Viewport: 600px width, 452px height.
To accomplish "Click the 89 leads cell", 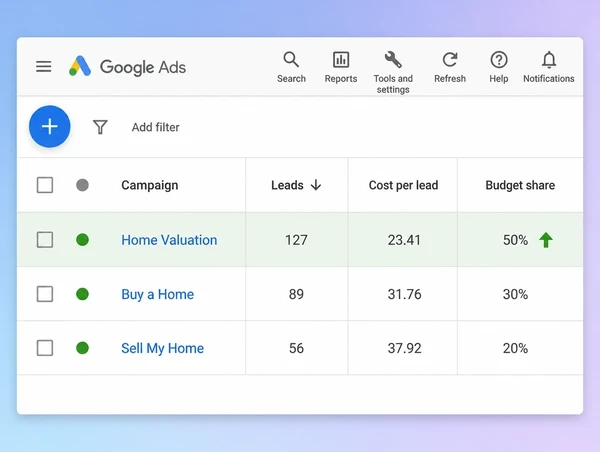I will [296, 294].
